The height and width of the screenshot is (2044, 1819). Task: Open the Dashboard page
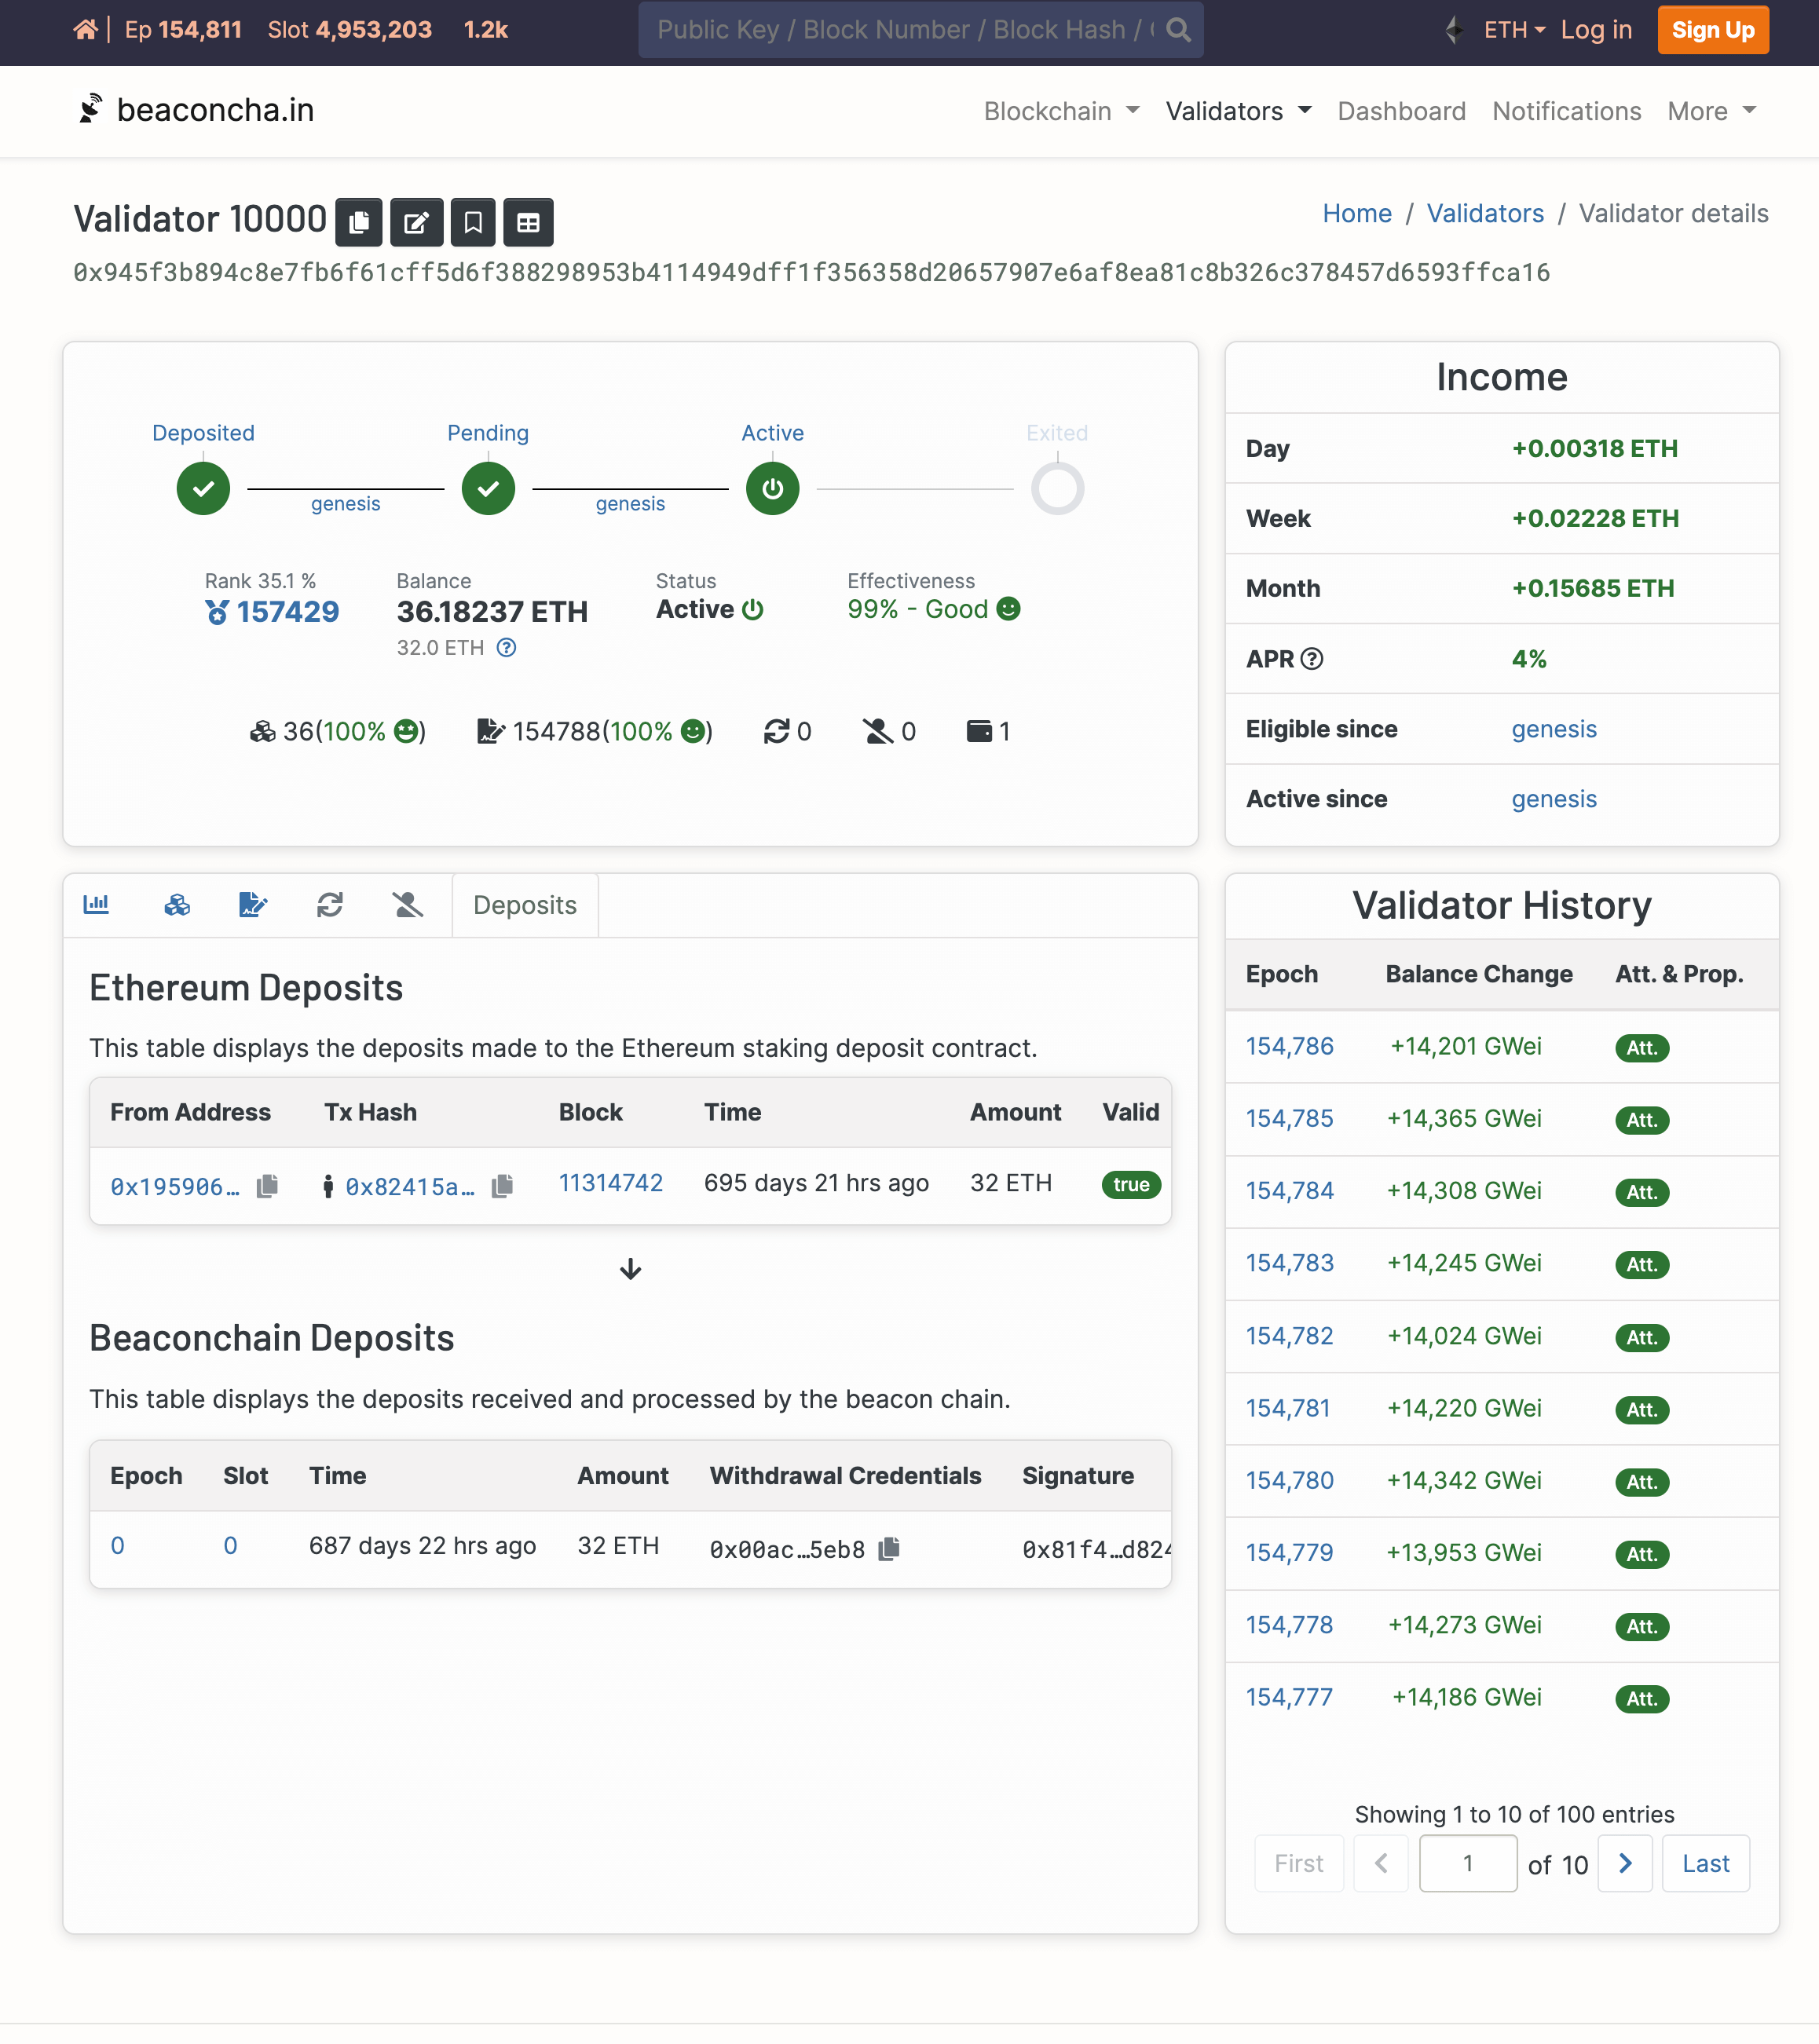pyautogui.click(x=1401, y=111)
